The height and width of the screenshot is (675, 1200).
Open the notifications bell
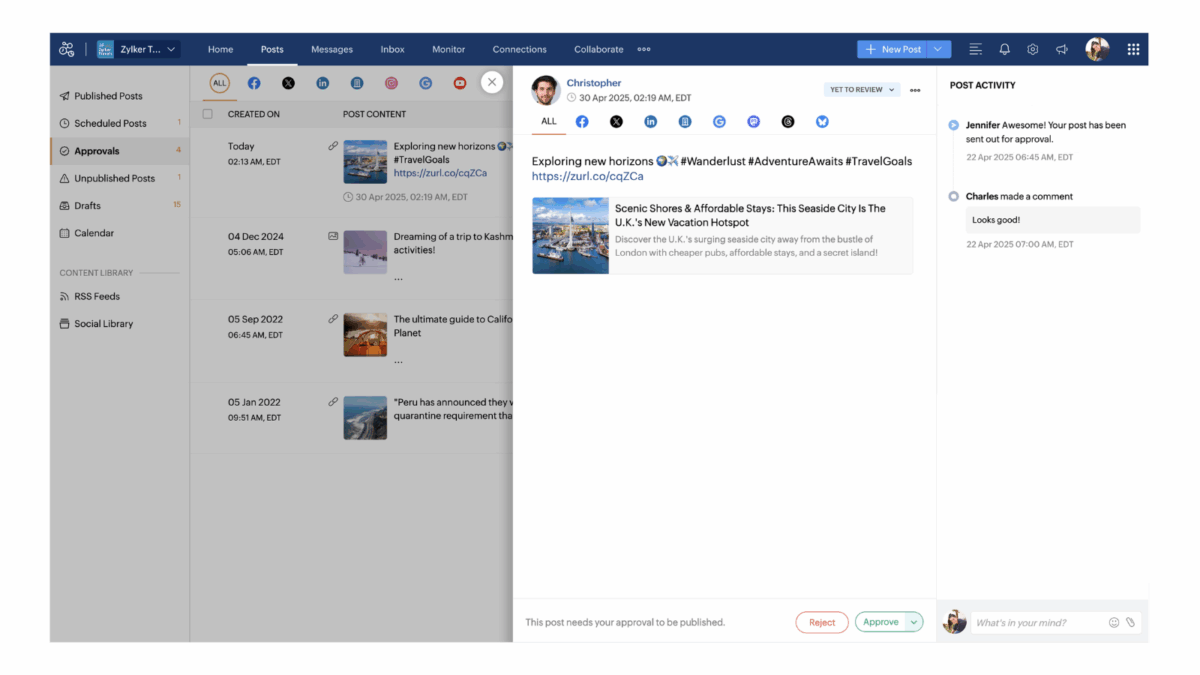click(x=1004, y=49)
